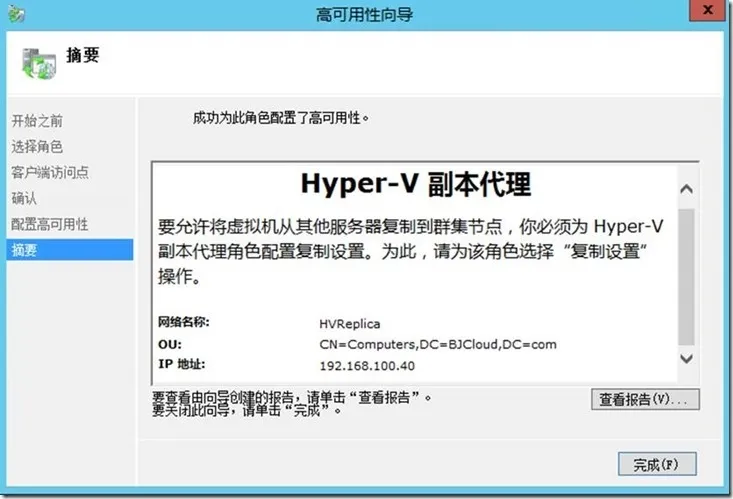Click the 查看报告(V)... button
Viewport: 733px width, 499px height.
[x=645, y=399]
